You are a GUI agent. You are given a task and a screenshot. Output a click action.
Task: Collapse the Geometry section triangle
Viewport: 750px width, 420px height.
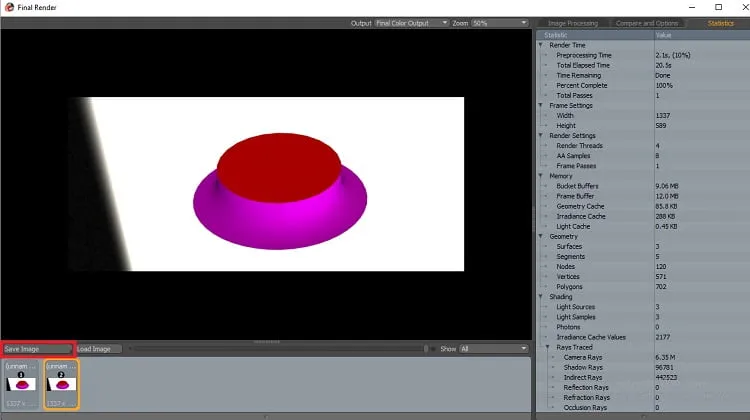click(x=541, y=236)
